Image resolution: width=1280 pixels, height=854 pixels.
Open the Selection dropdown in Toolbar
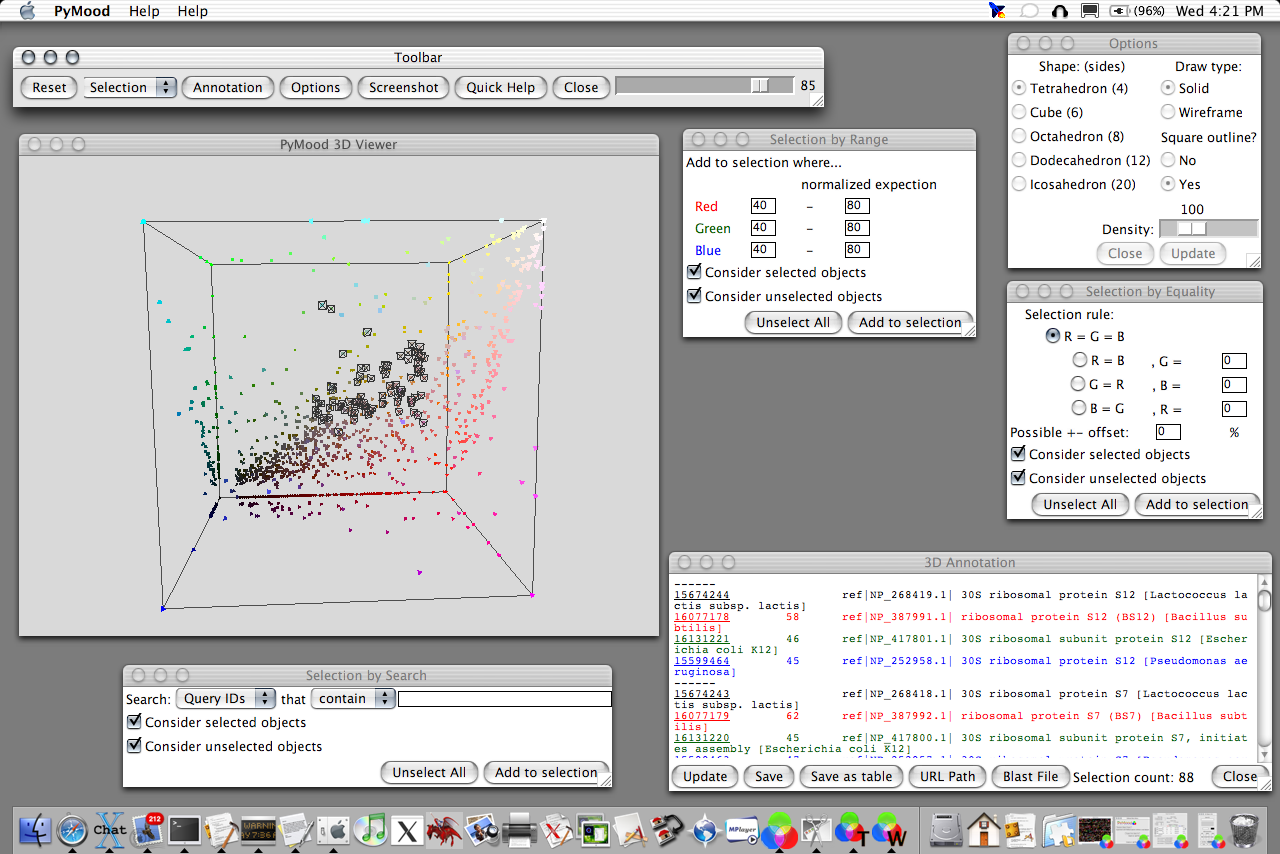130,87
